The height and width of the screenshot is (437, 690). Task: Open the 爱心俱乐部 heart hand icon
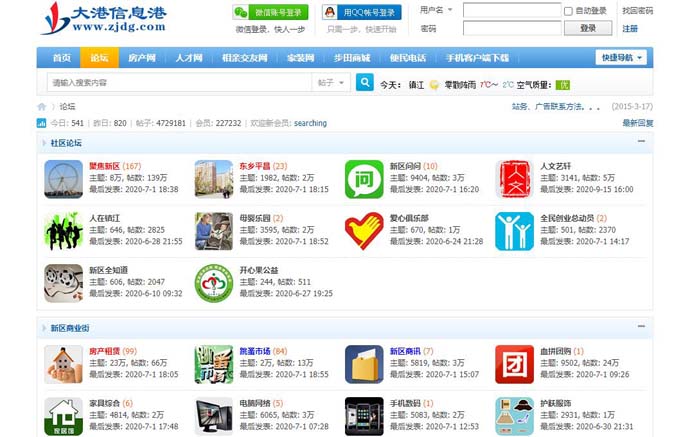coord(364,231)
